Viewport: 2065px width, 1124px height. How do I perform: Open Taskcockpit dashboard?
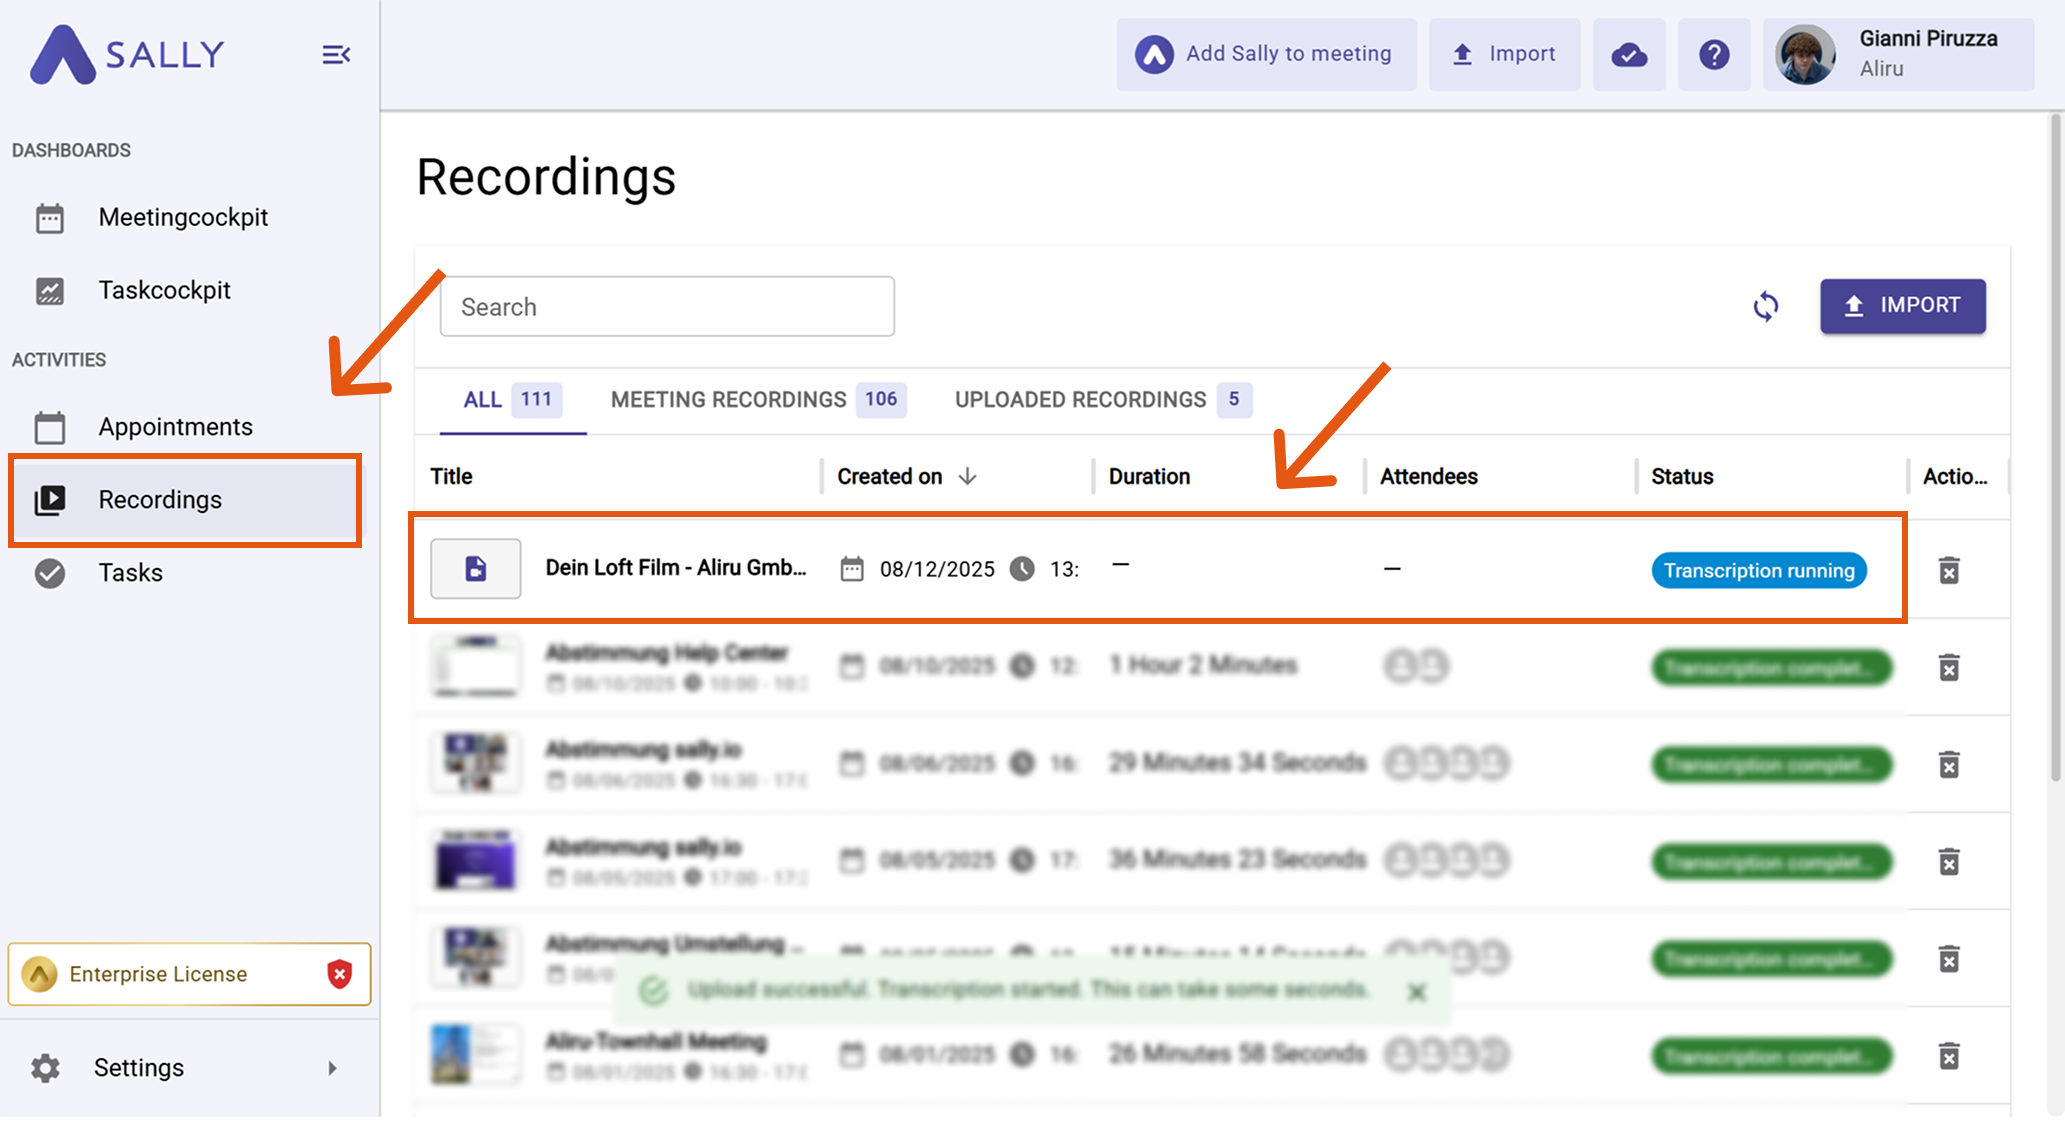(164, 290)
